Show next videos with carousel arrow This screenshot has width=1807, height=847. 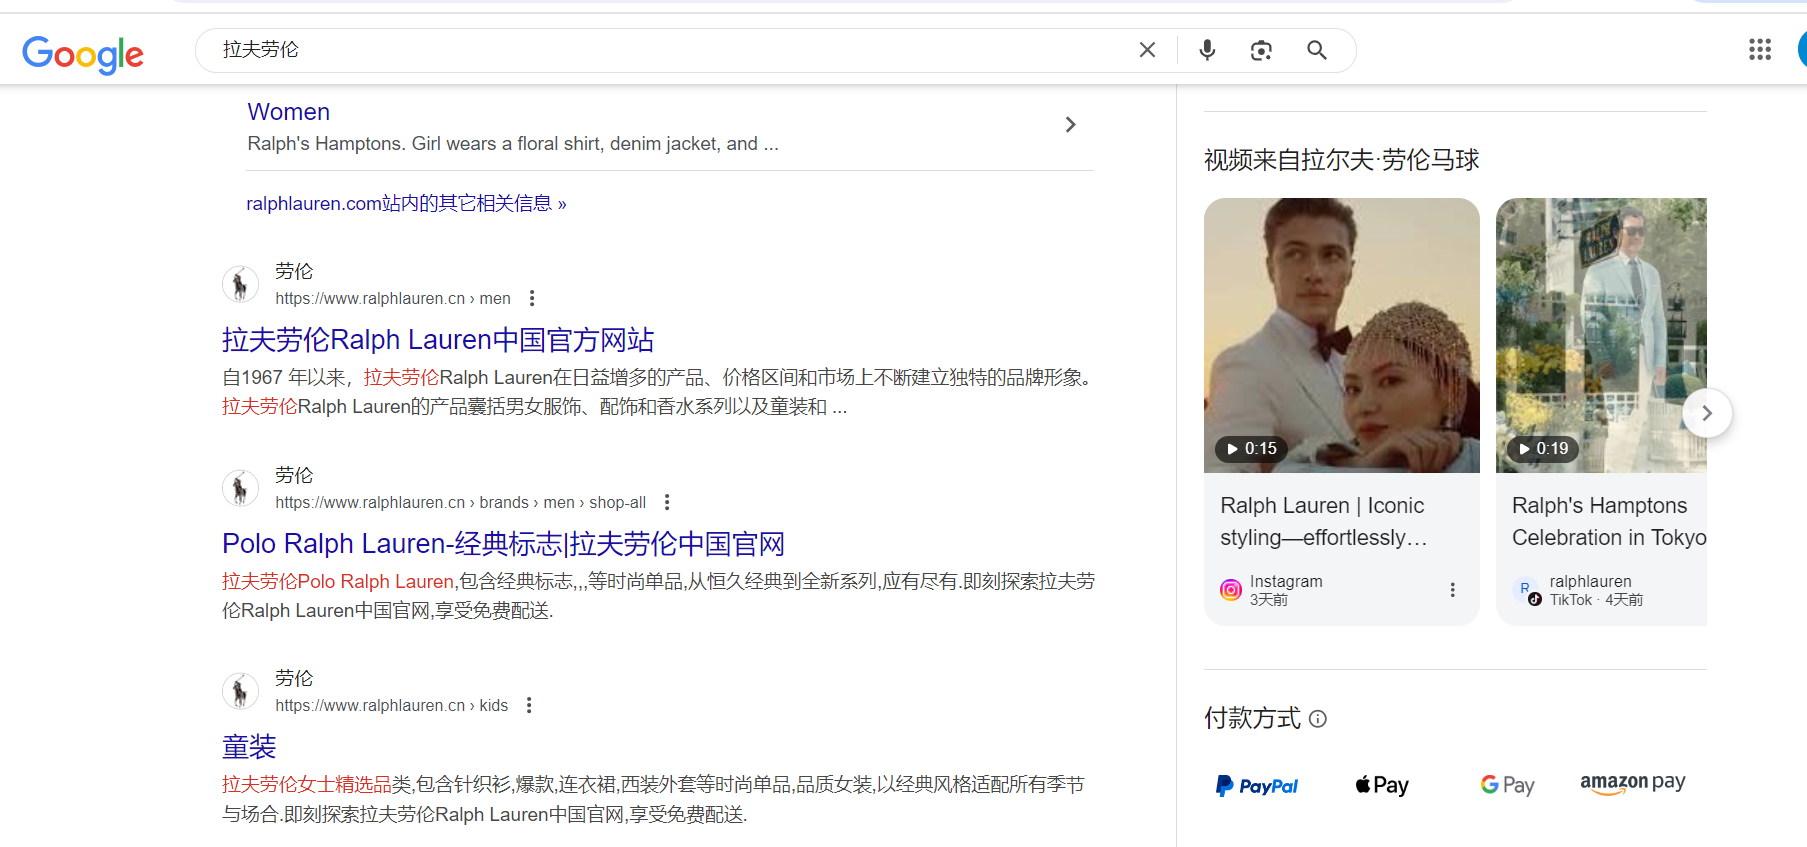pyautogui.click(x=1707, y=413)
